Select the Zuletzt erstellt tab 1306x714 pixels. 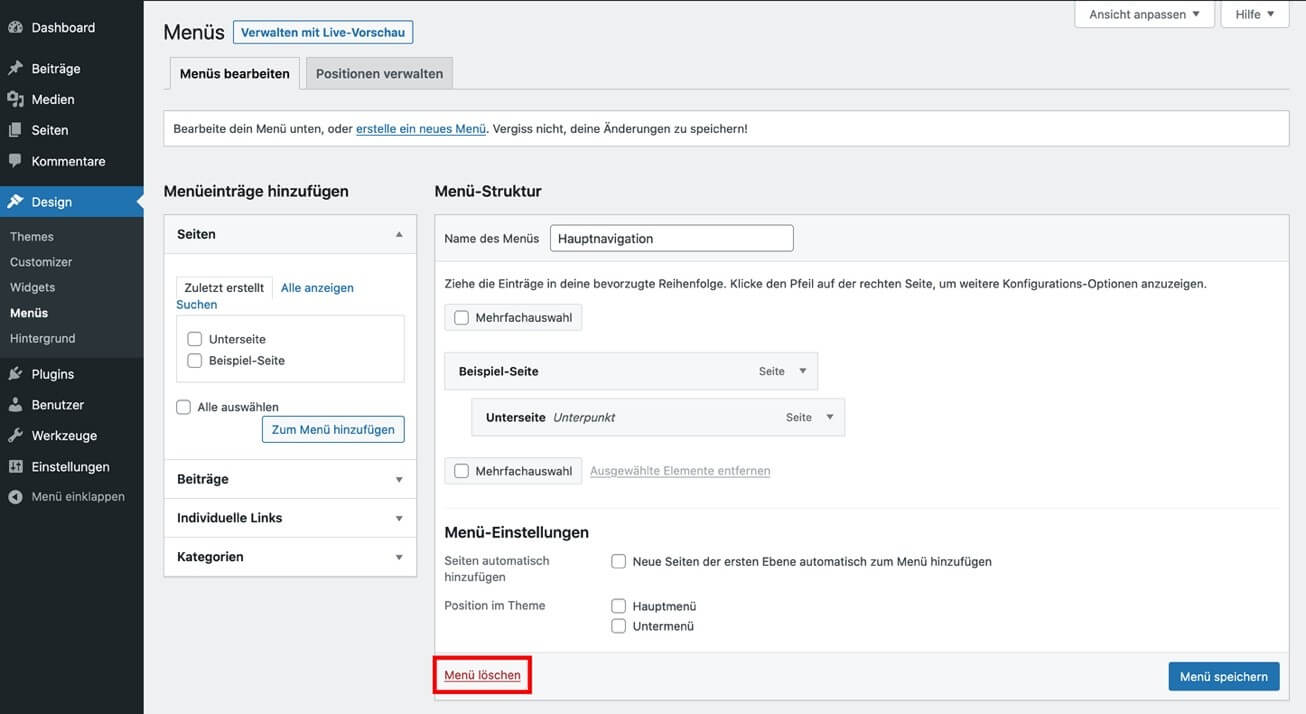pos(224,287)
